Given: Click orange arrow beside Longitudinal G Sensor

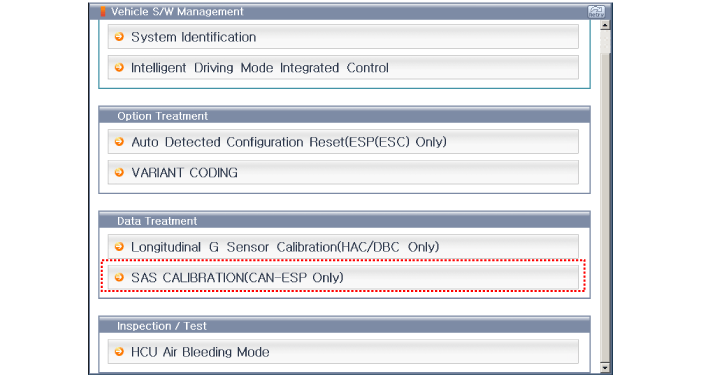Looking at the screenshot, I should (x=119, y=246).
